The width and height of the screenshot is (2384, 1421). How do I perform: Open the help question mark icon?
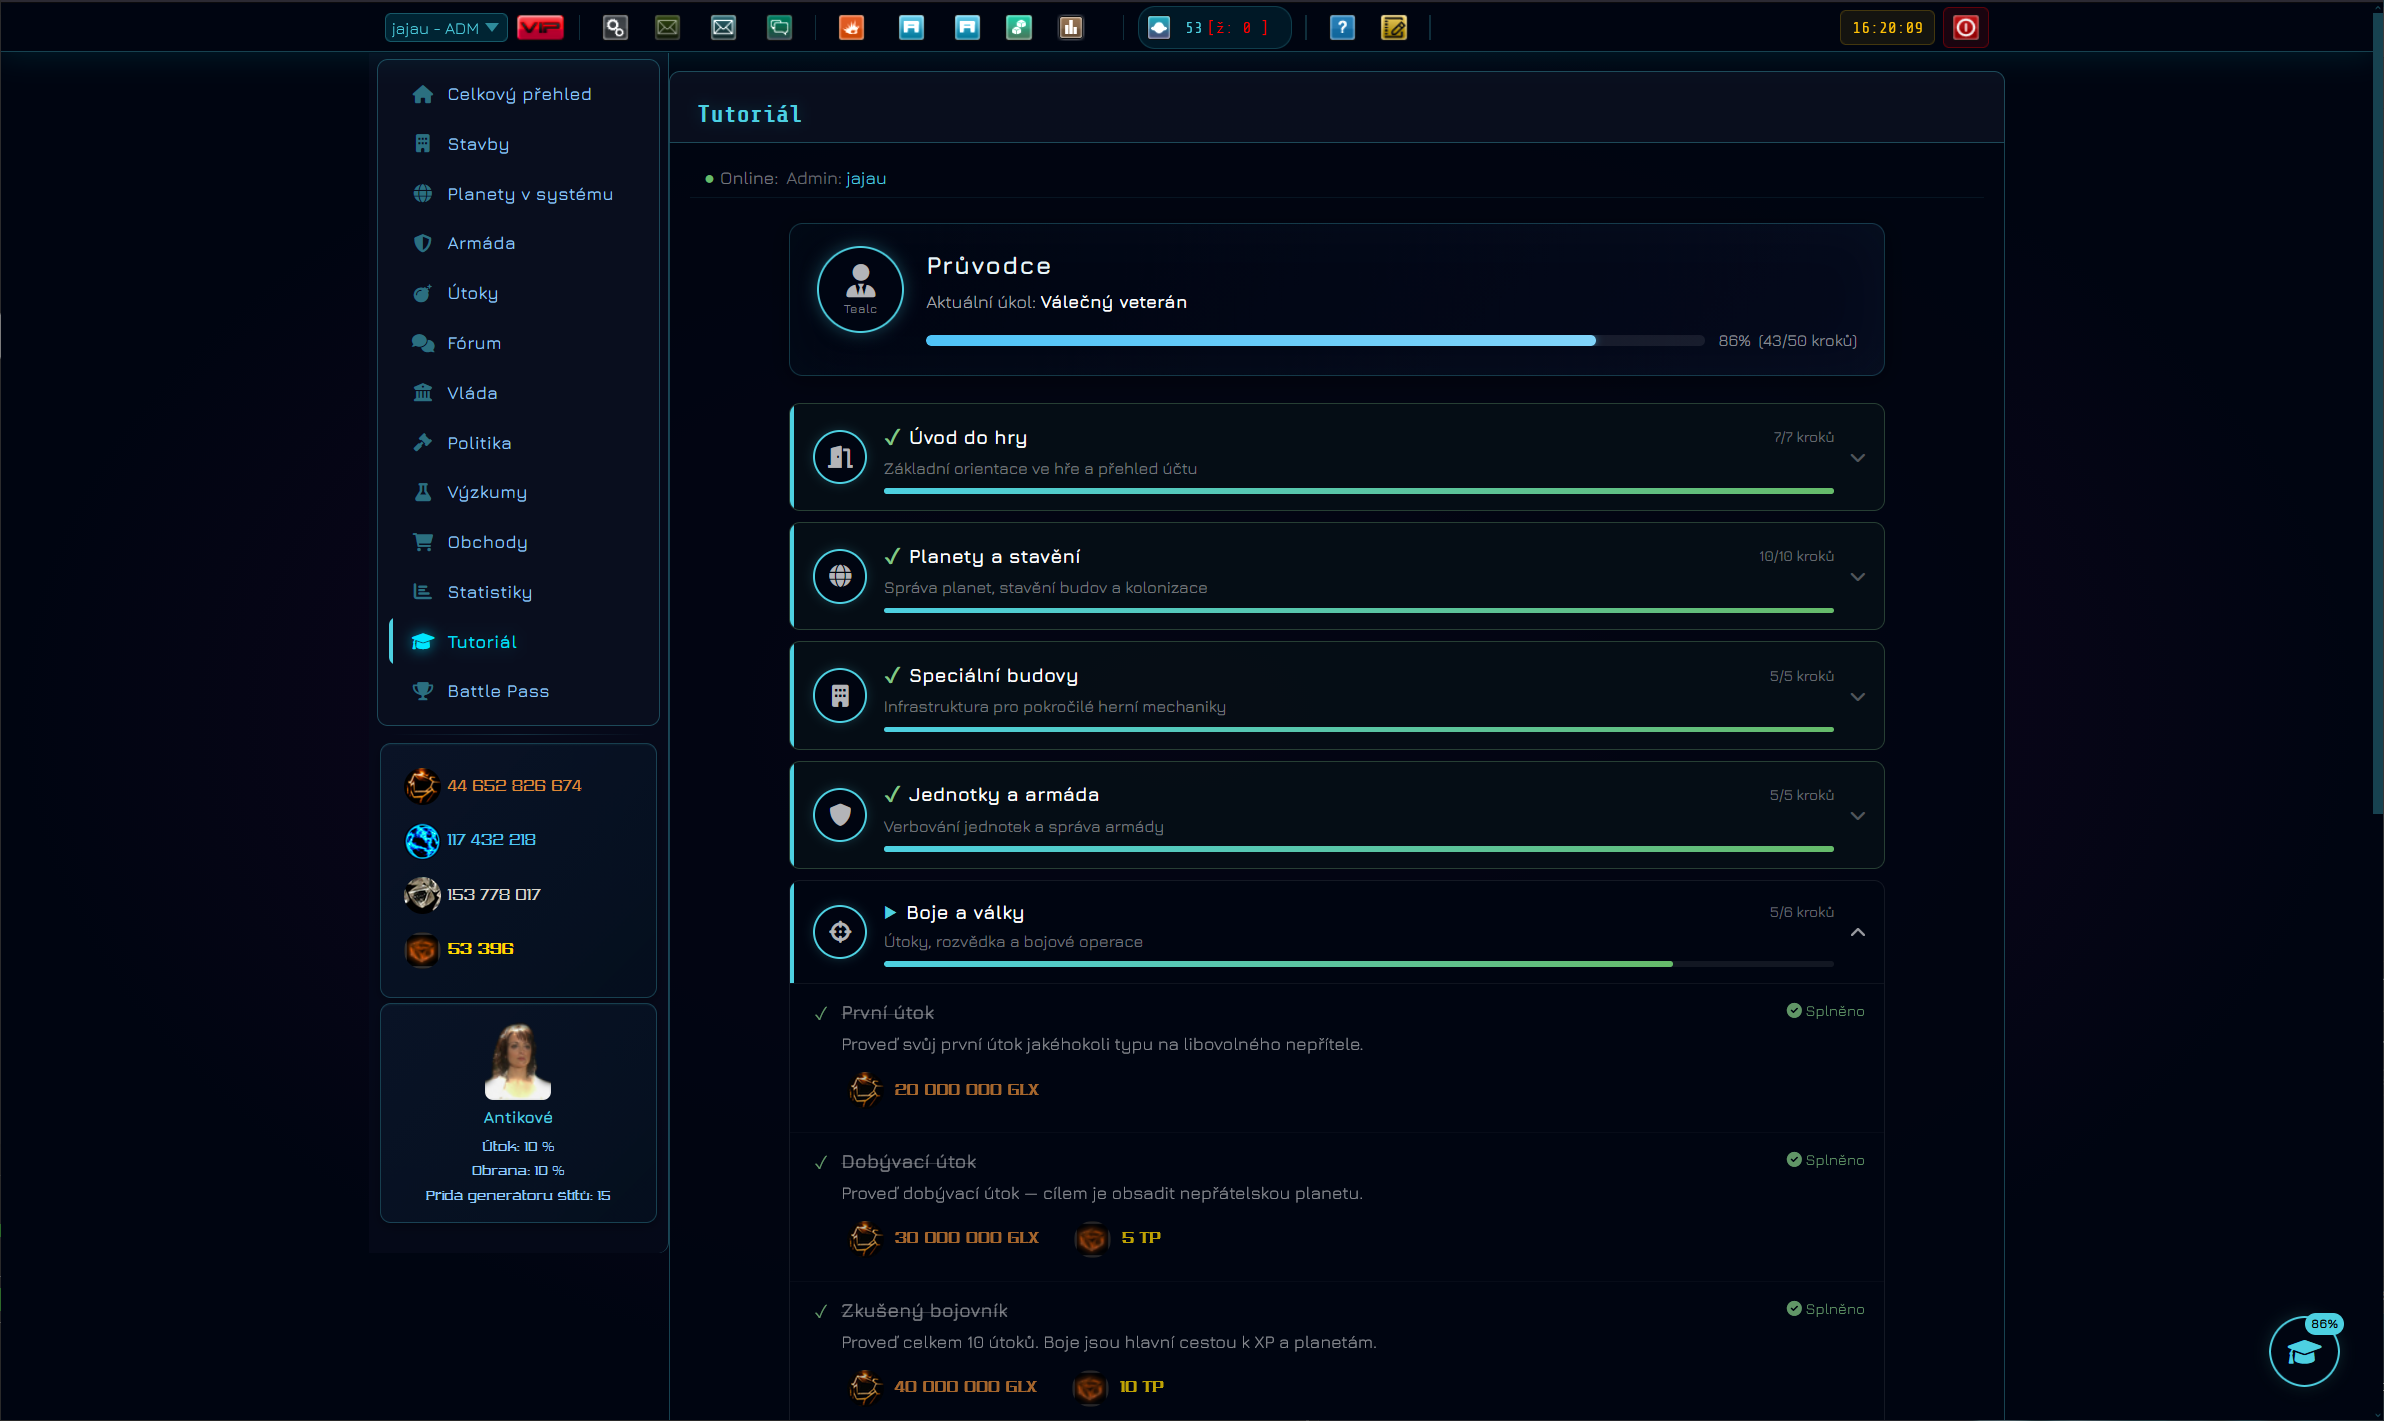click(x=1342, y=28)
